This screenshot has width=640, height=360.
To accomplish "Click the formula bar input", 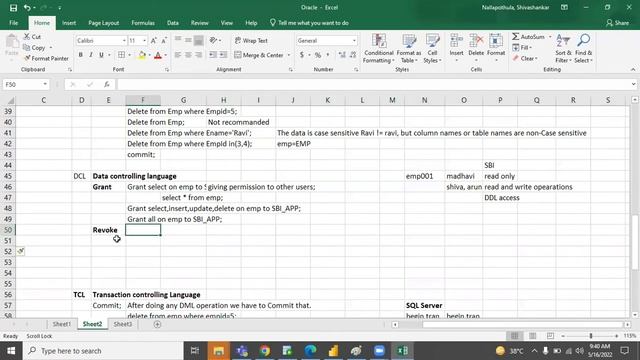I will coord(372,84).
